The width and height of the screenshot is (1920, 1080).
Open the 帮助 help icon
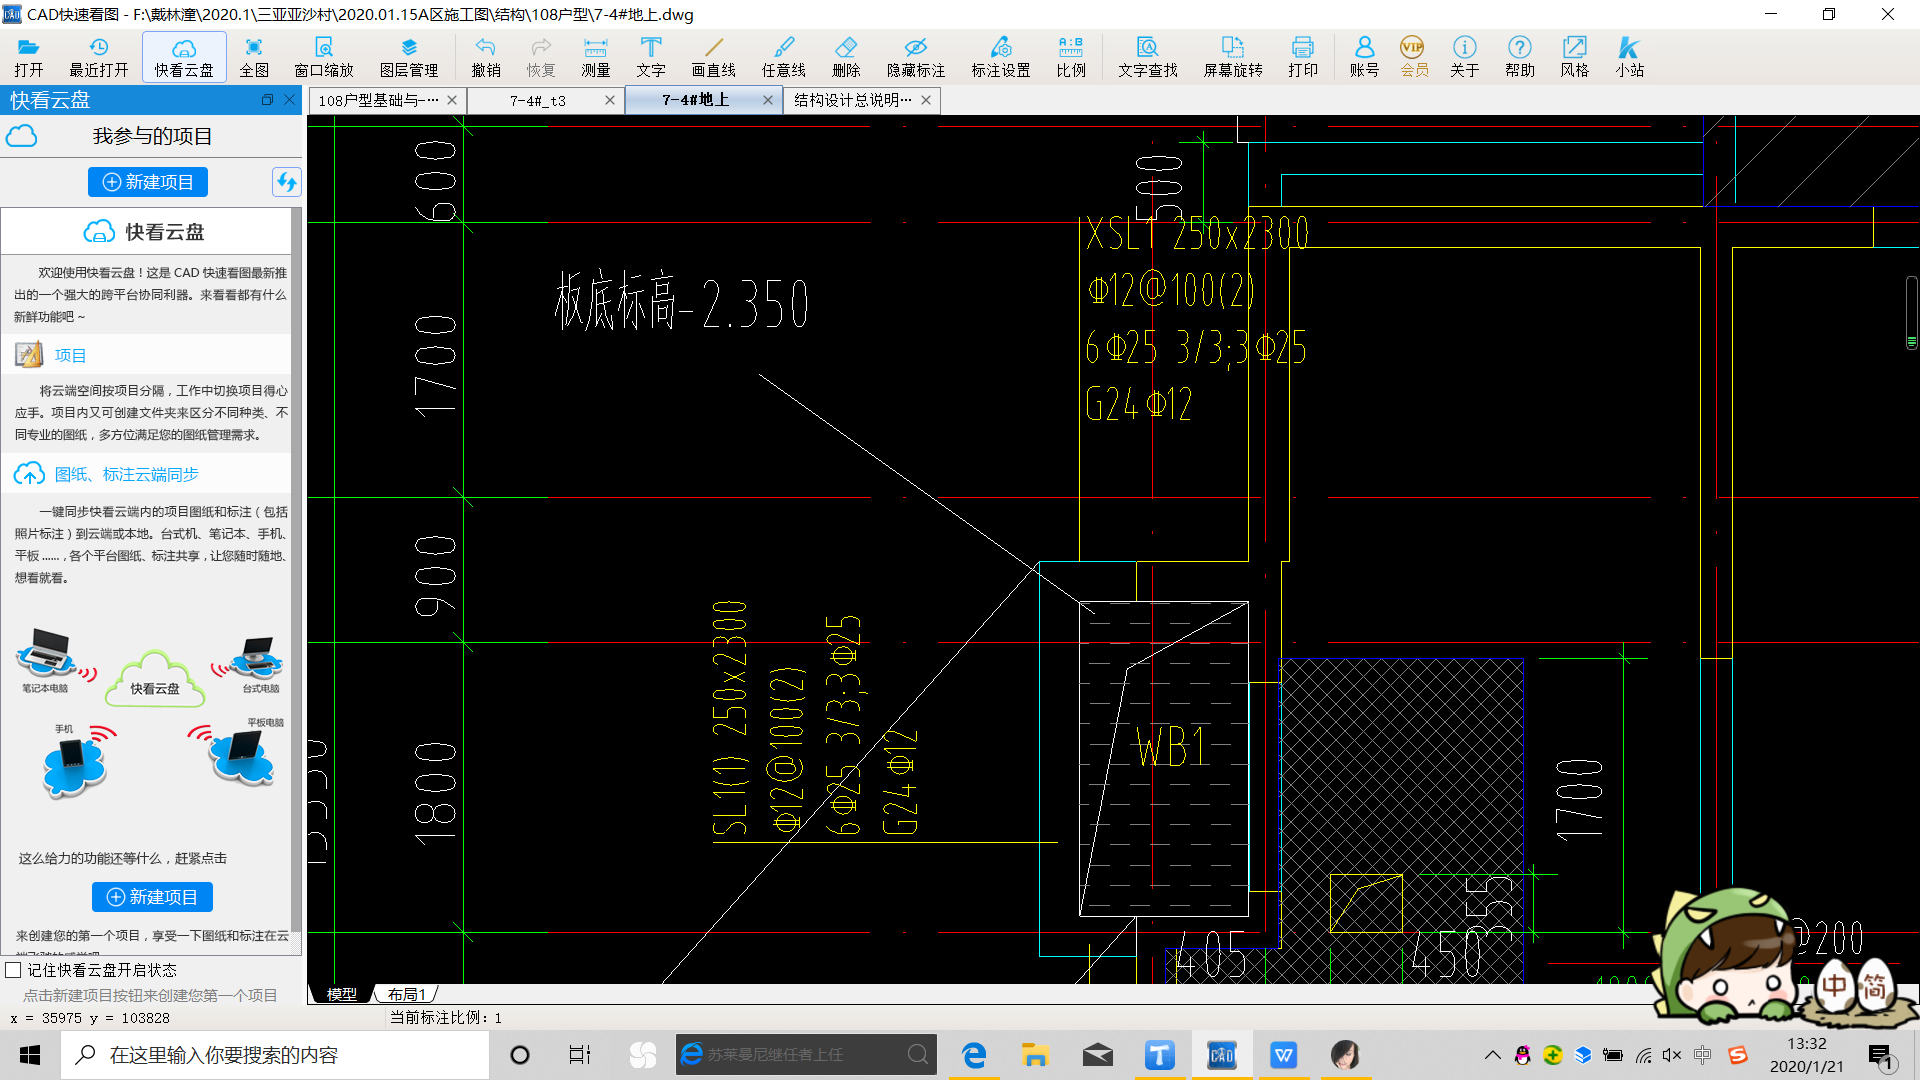click(1520, 57)
